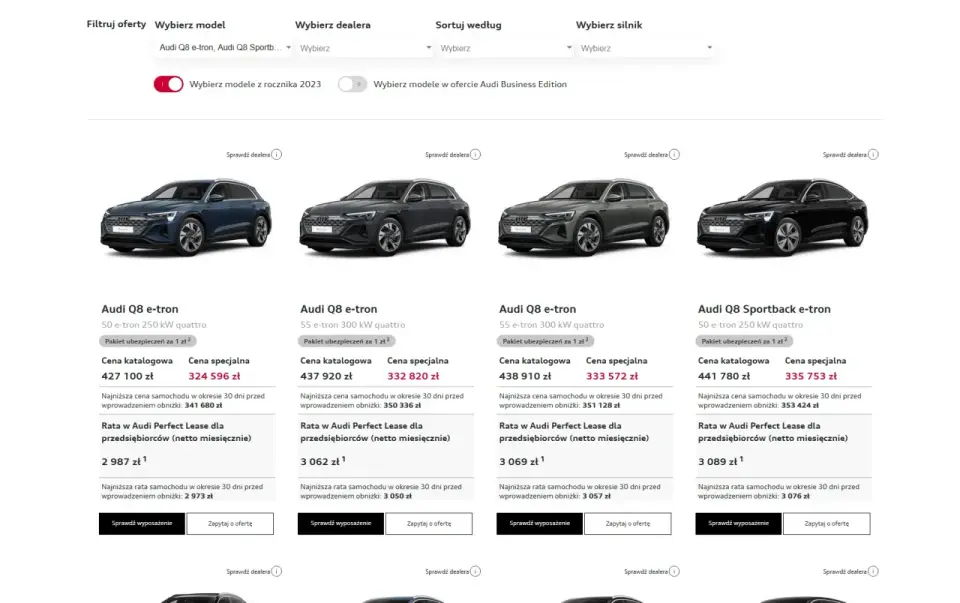Check equipment for 333 572 zł Q8 e-tron
960x603 pixels.
539,524
